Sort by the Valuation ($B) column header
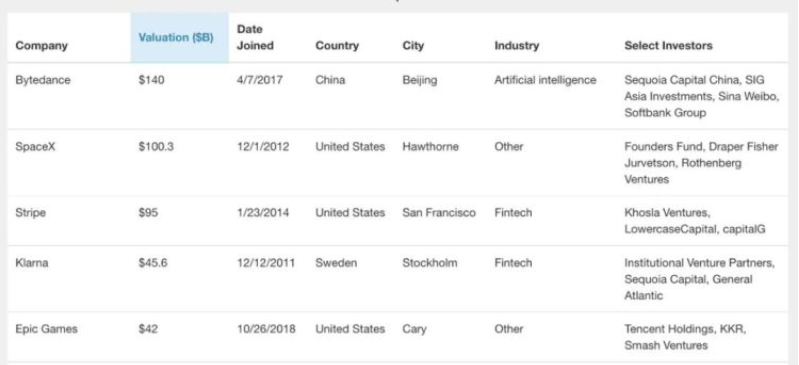Viewport: 799px width, 365px height. pos(176,38)
